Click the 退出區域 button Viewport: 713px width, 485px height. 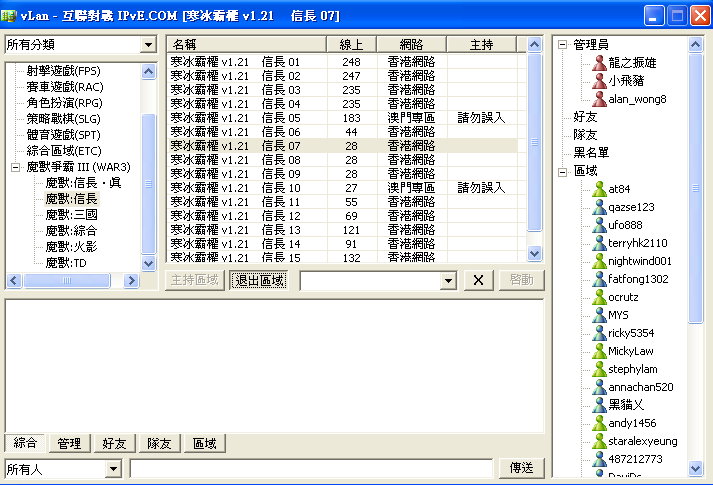point(259,280)
